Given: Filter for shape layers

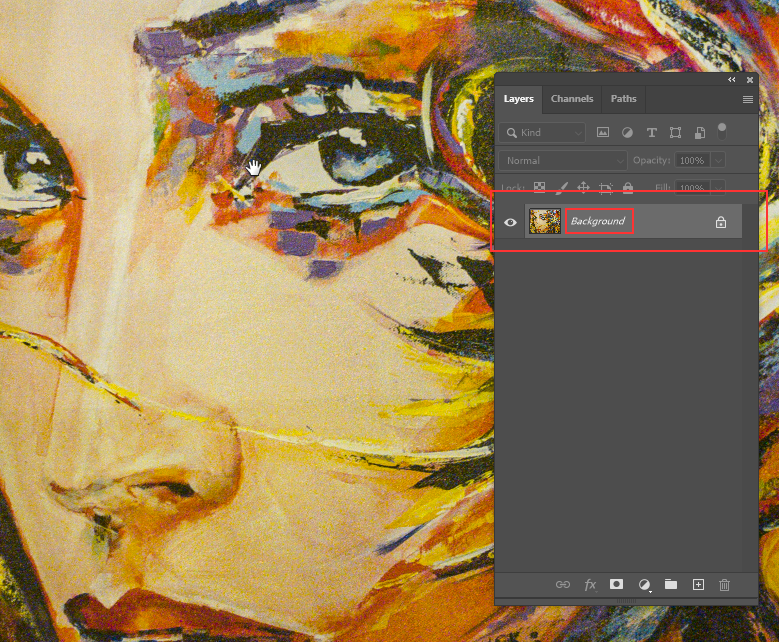Looking at the screenshot, I should click(x=675, y=132).
